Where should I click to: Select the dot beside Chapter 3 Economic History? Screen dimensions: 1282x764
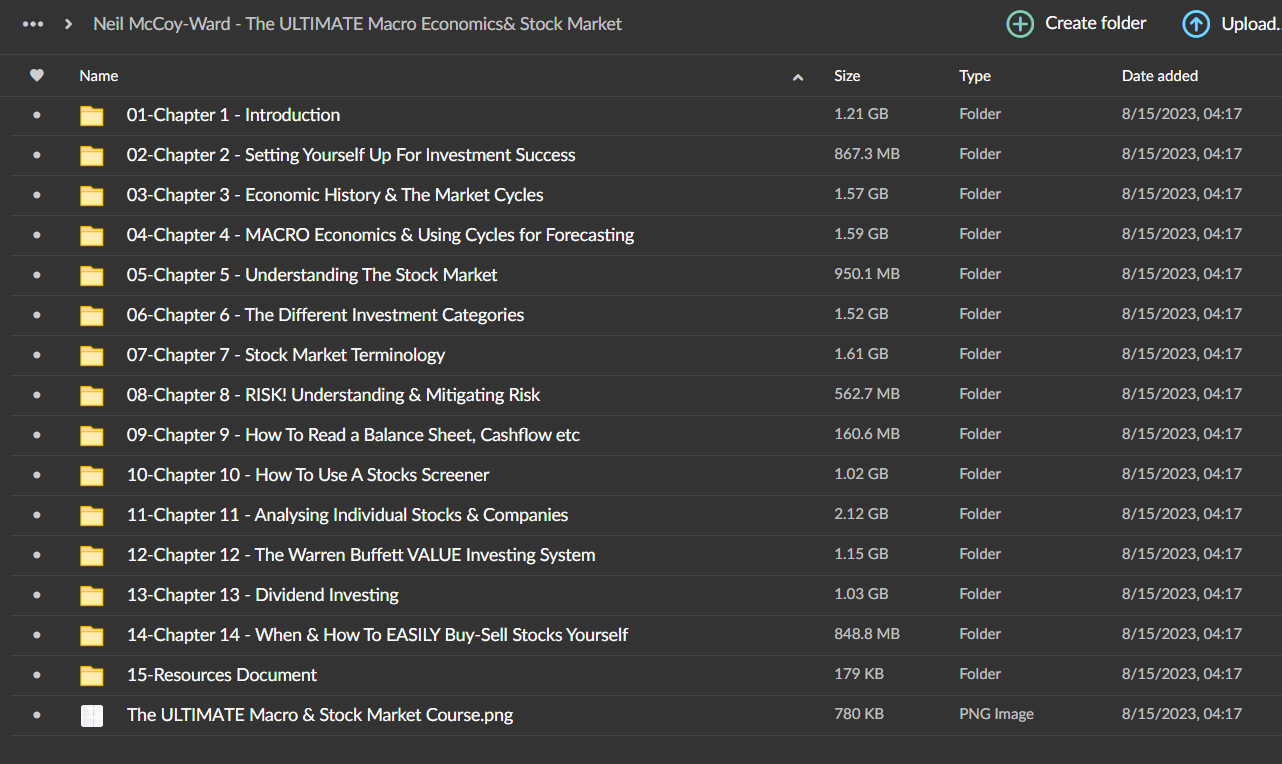click(x=37, y=195)
